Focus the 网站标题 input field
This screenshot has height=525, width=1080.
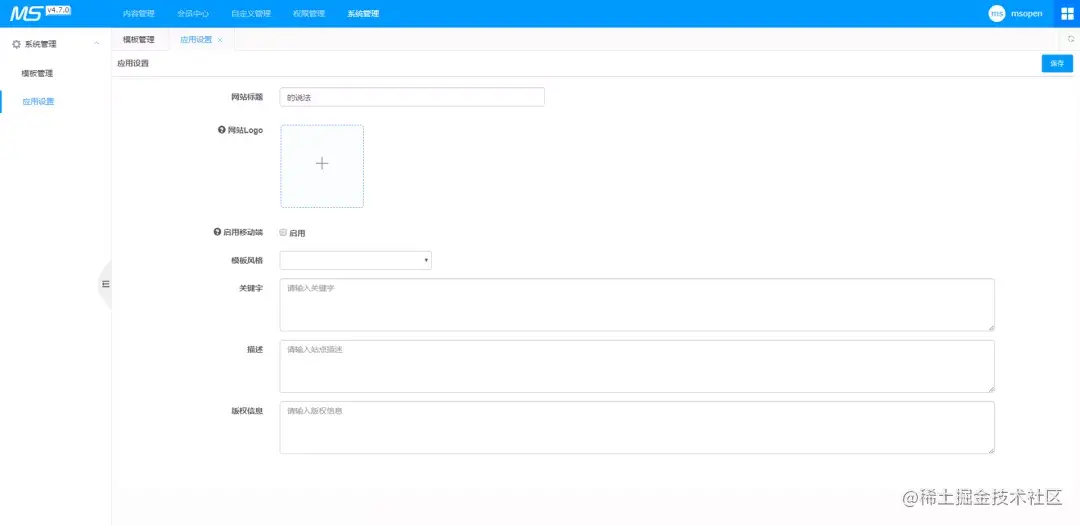(412, 97)
